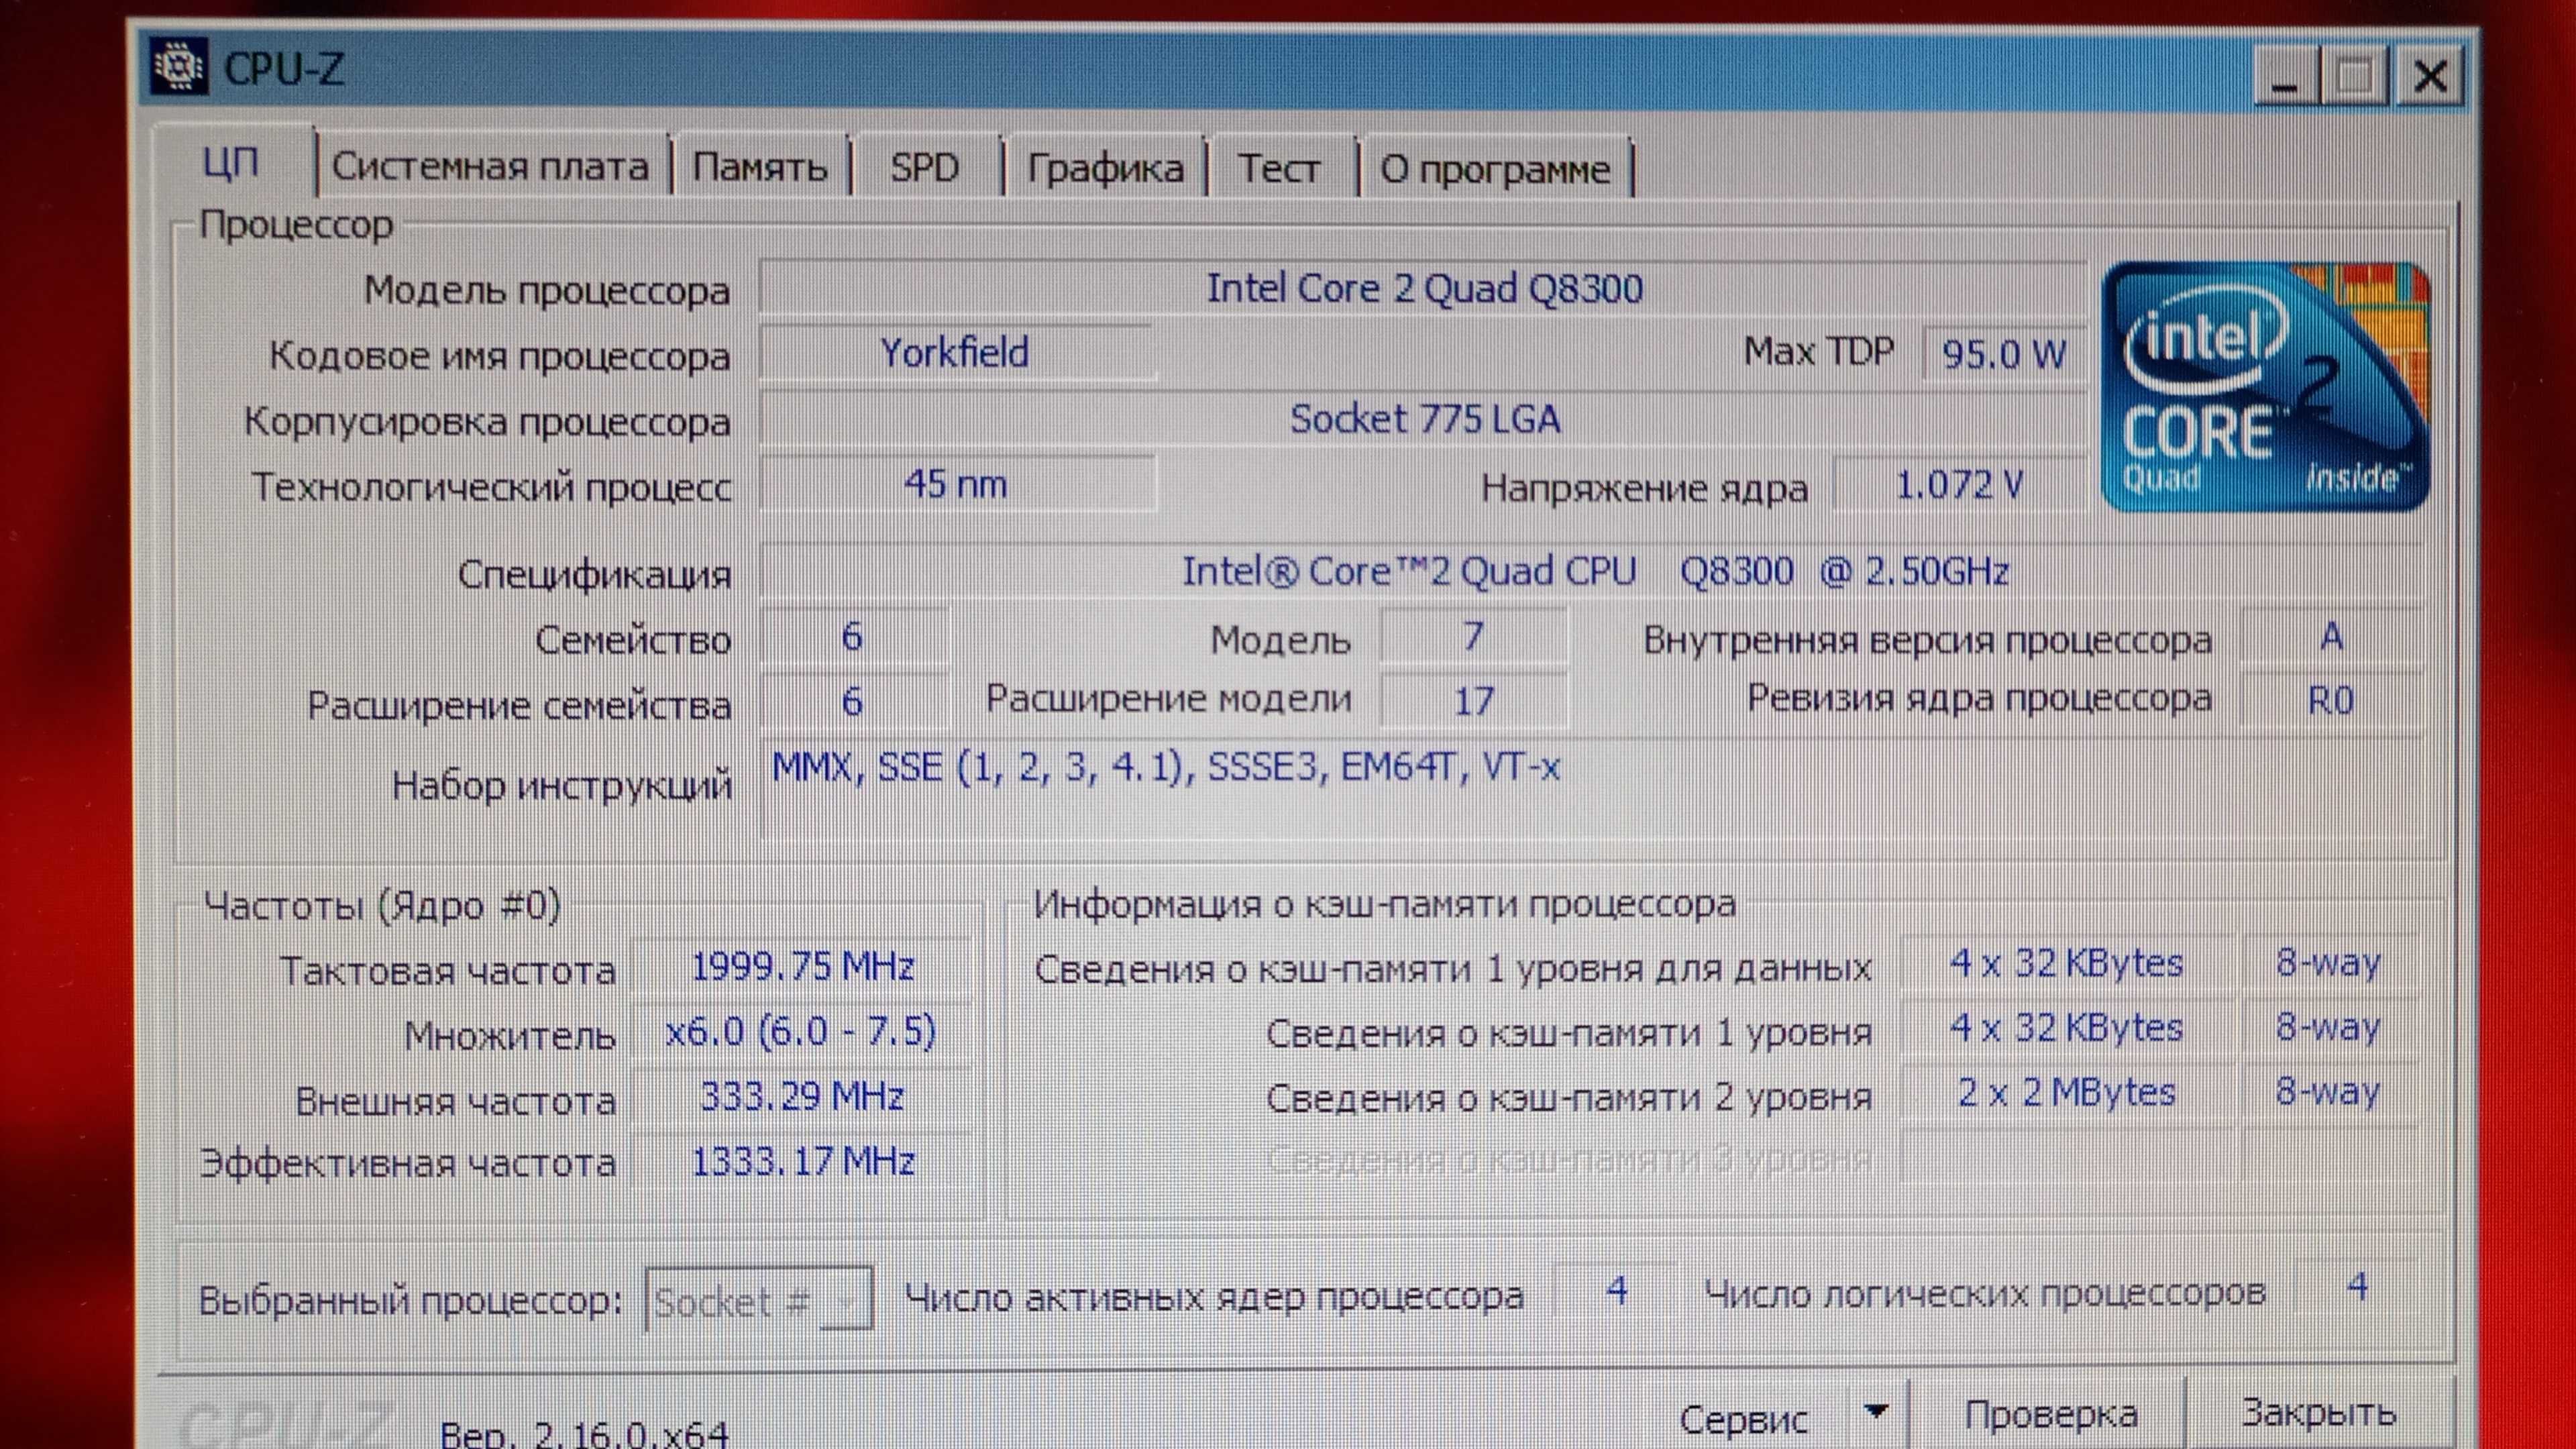The image size is (2576, 1449).
Task: Click the L2 cache 8-way value
Action: tap(2328, 1091)
